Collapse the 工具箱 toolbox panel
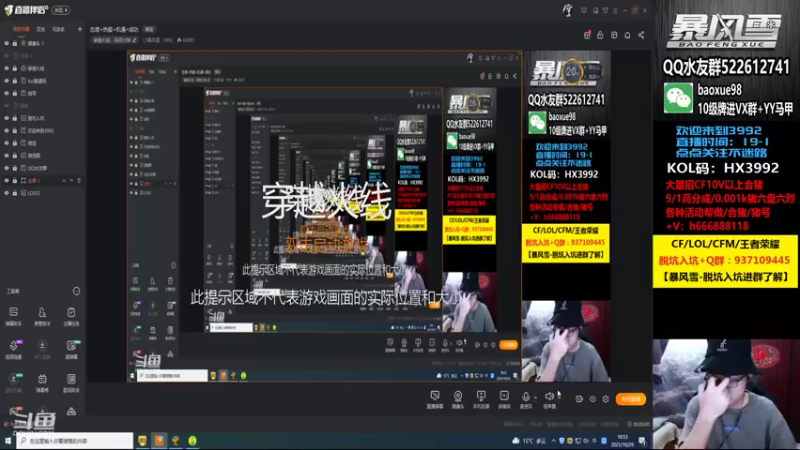This screenshot has height=450, width=800. coord(76,291)
